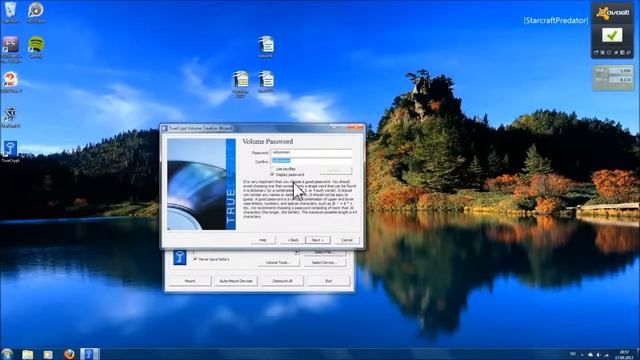This screenshot has width=640, height=360.
Task: Click Select Device in main window
Action: pyautogui.click(x=324, y=262)
